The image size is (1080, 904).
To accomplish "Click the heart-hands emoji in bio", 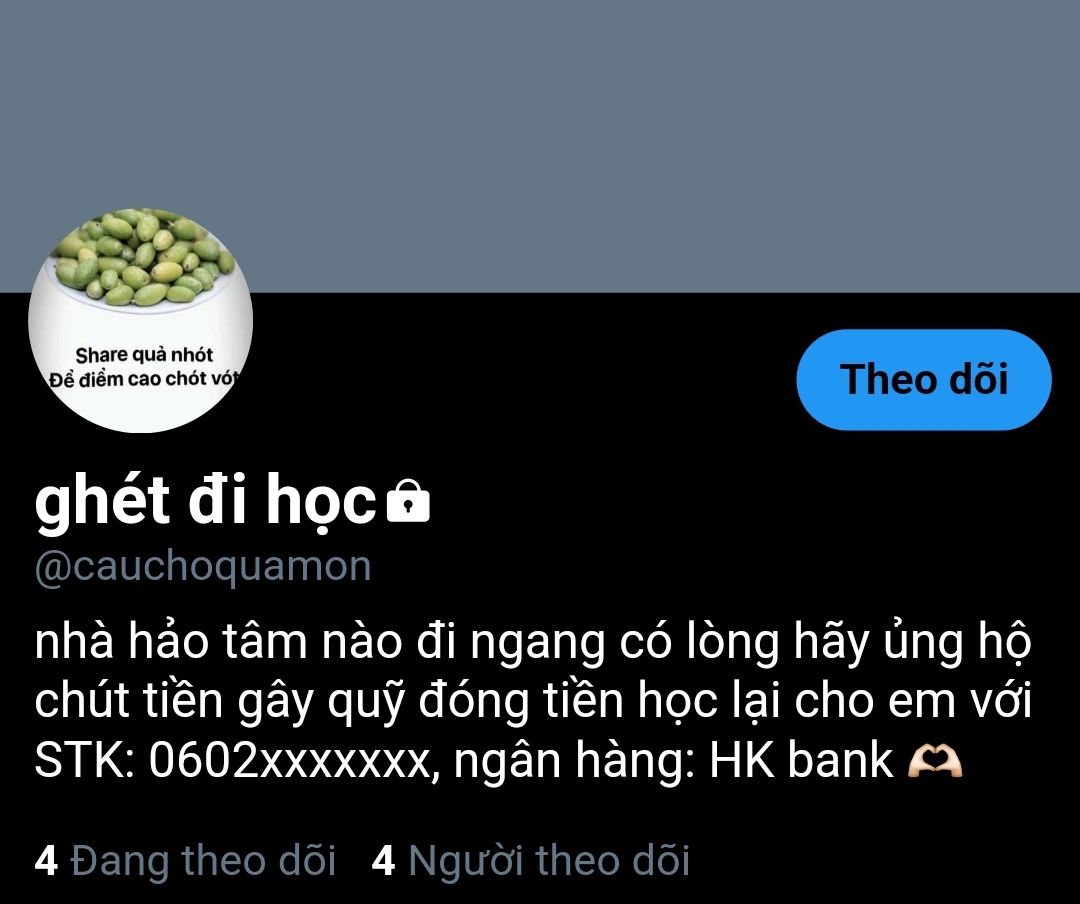I will pyautogui.click(x=935, y=762).
